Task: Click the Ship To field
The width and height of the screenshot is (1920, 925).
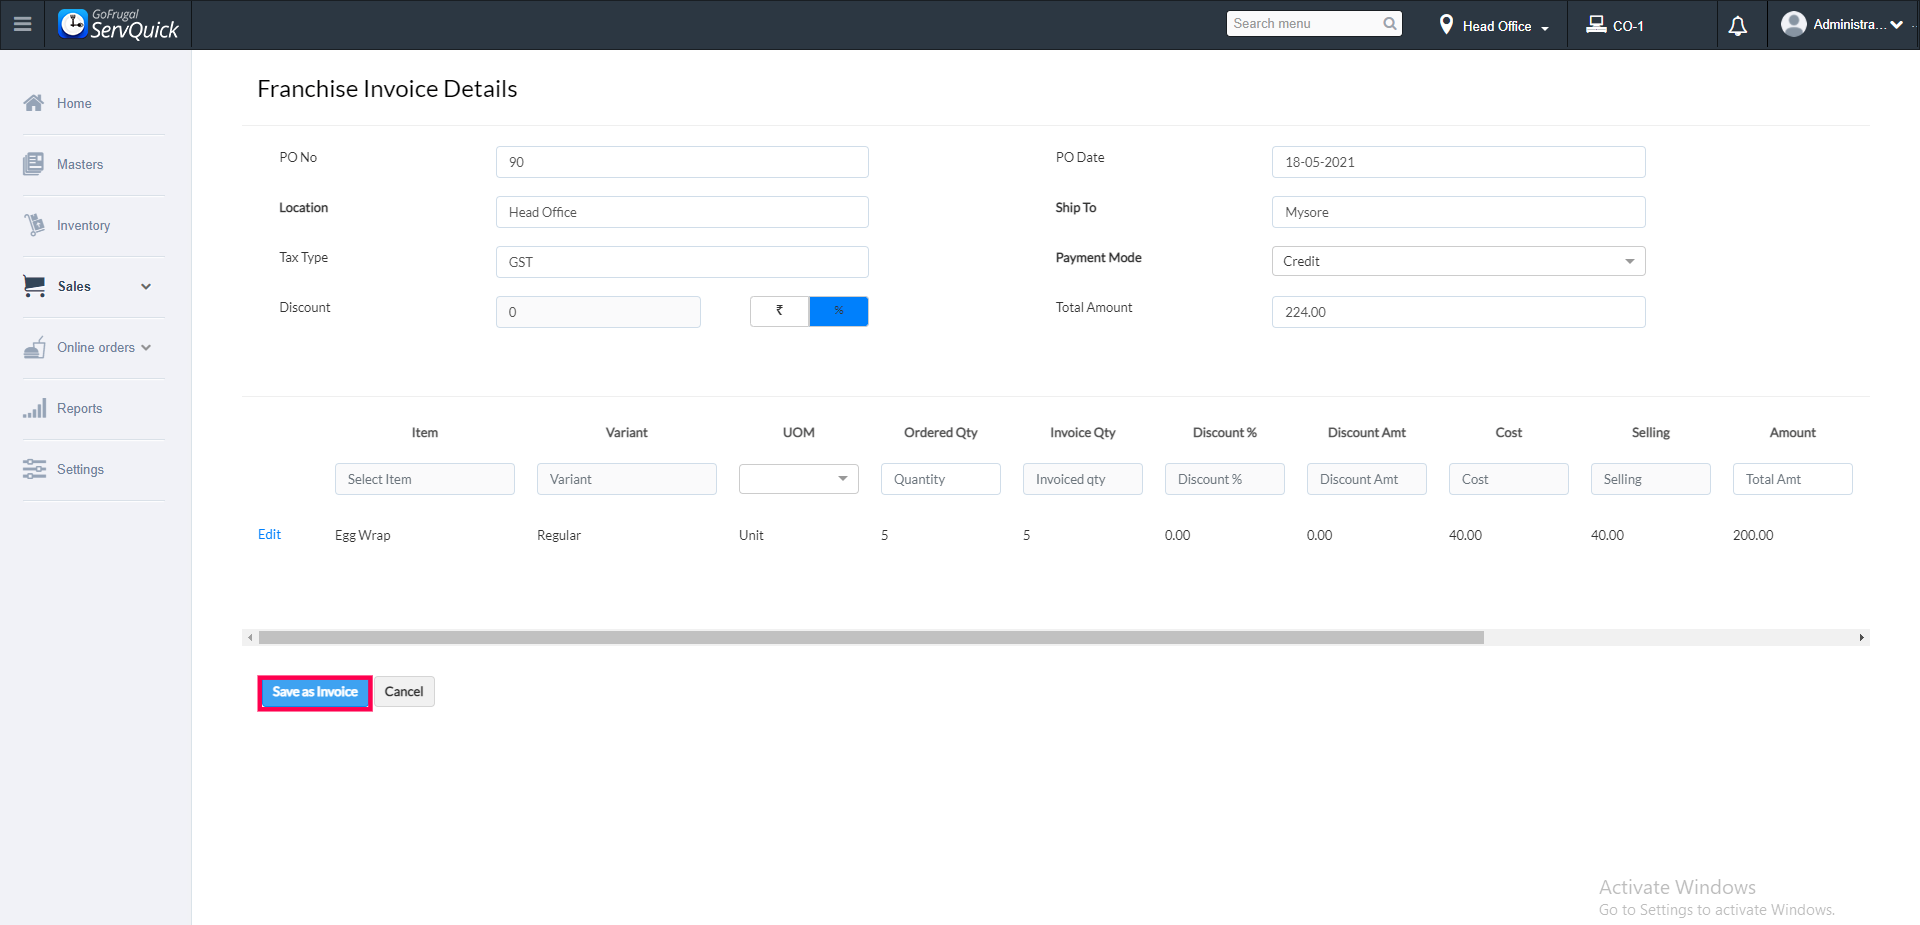Action: pos(1458,212)
